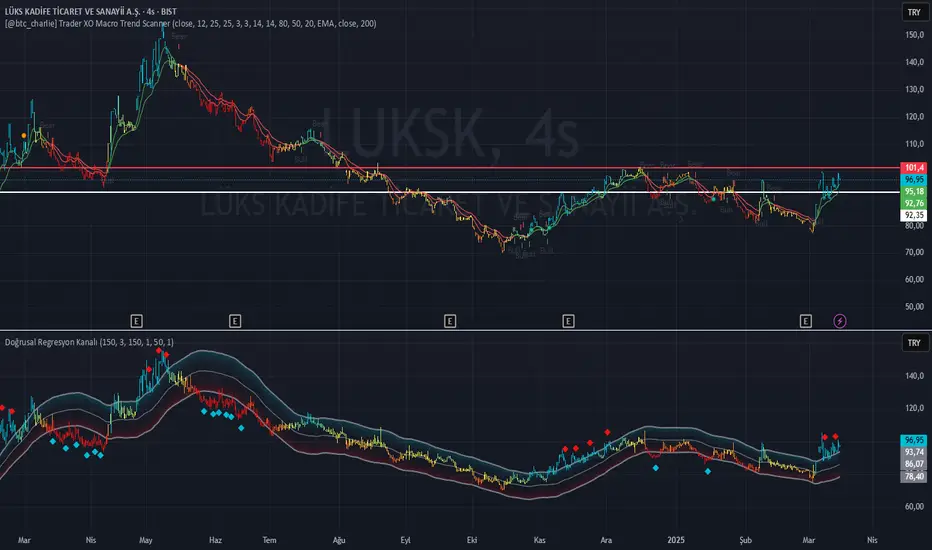Open the earnings marker E between Eyl and Eki

coord(450,321)
